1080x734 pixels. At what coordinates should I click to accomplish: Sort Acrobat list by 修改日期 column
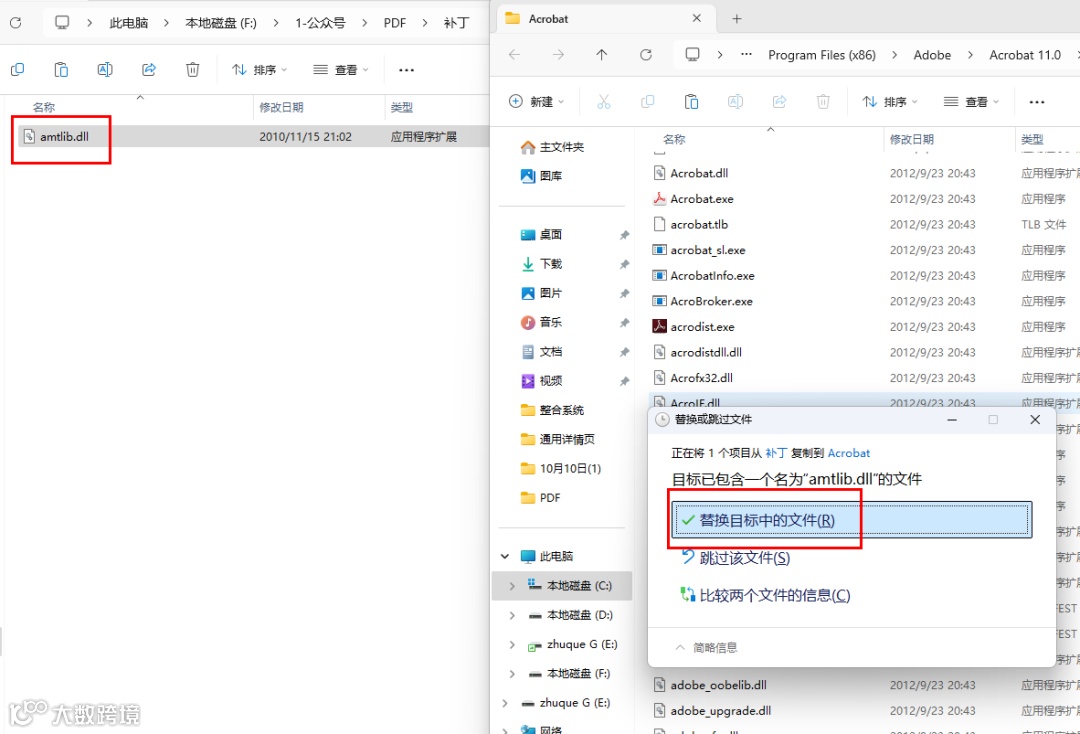pos(912,139)
